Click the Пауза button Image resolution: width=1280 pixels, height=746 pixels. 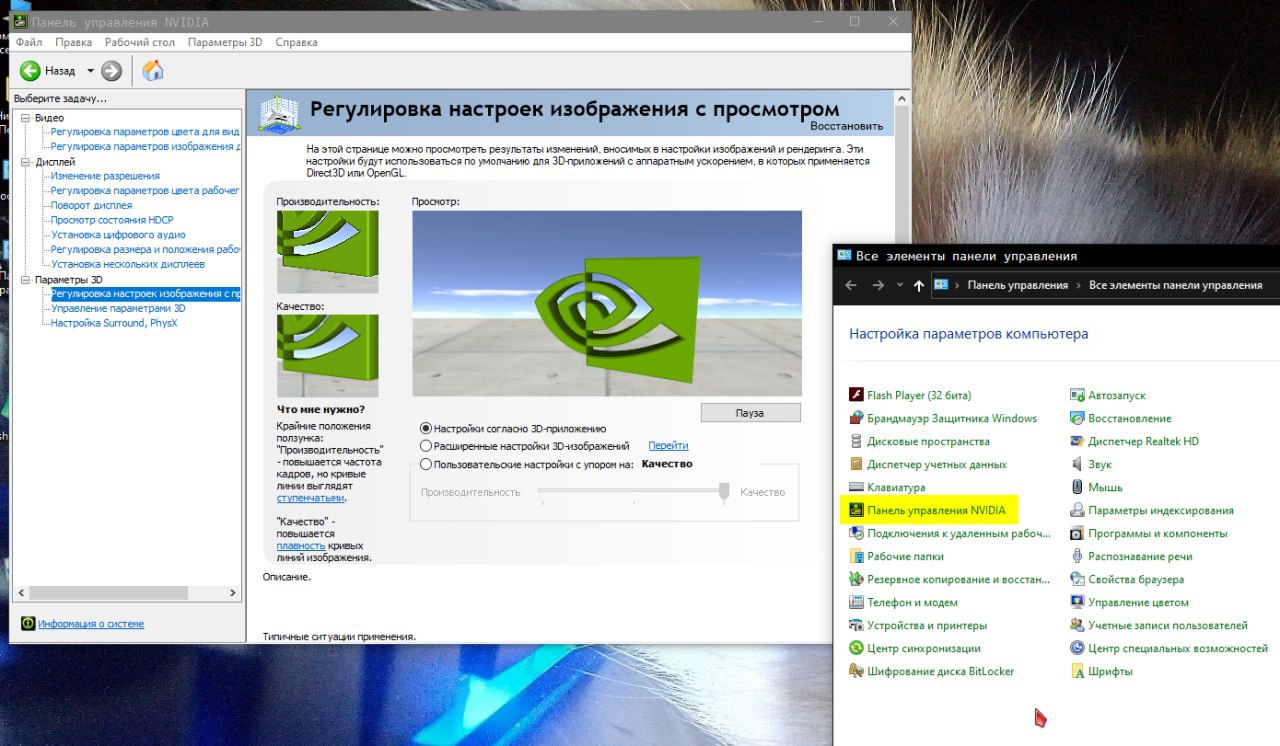(x=750, y=413)
